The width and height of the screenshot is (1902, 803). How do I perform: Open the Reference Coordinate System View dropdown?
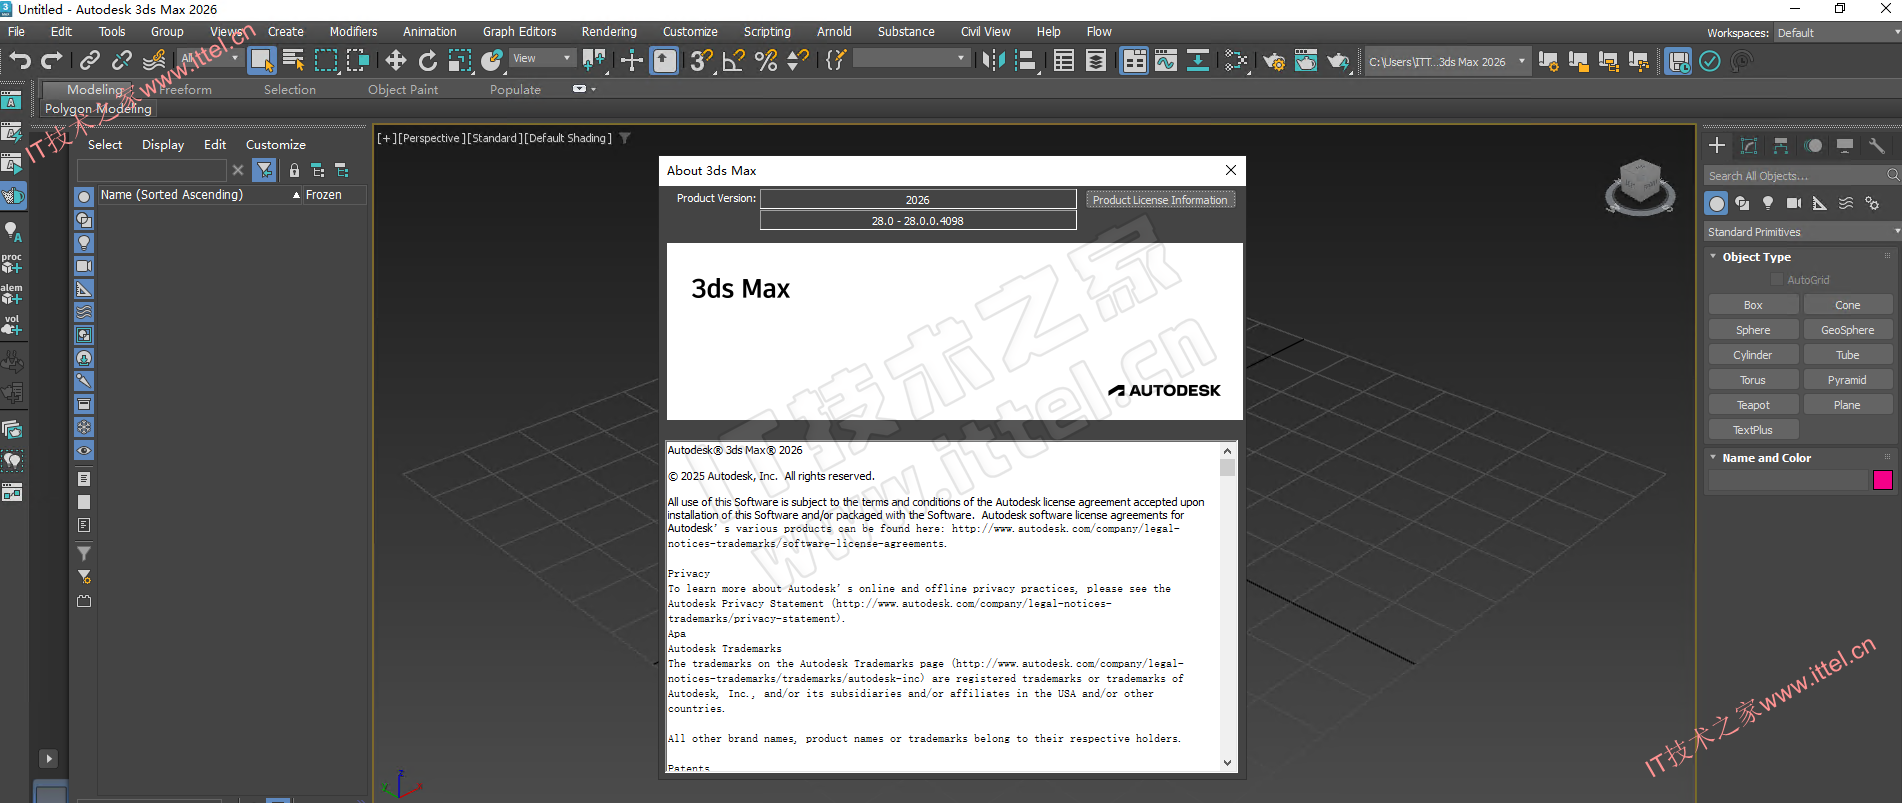[542, 59]
